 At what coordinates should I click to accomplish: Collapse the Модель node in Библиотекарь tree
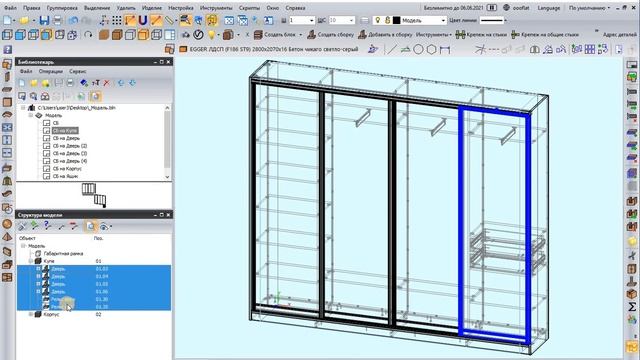click(31, 116)
